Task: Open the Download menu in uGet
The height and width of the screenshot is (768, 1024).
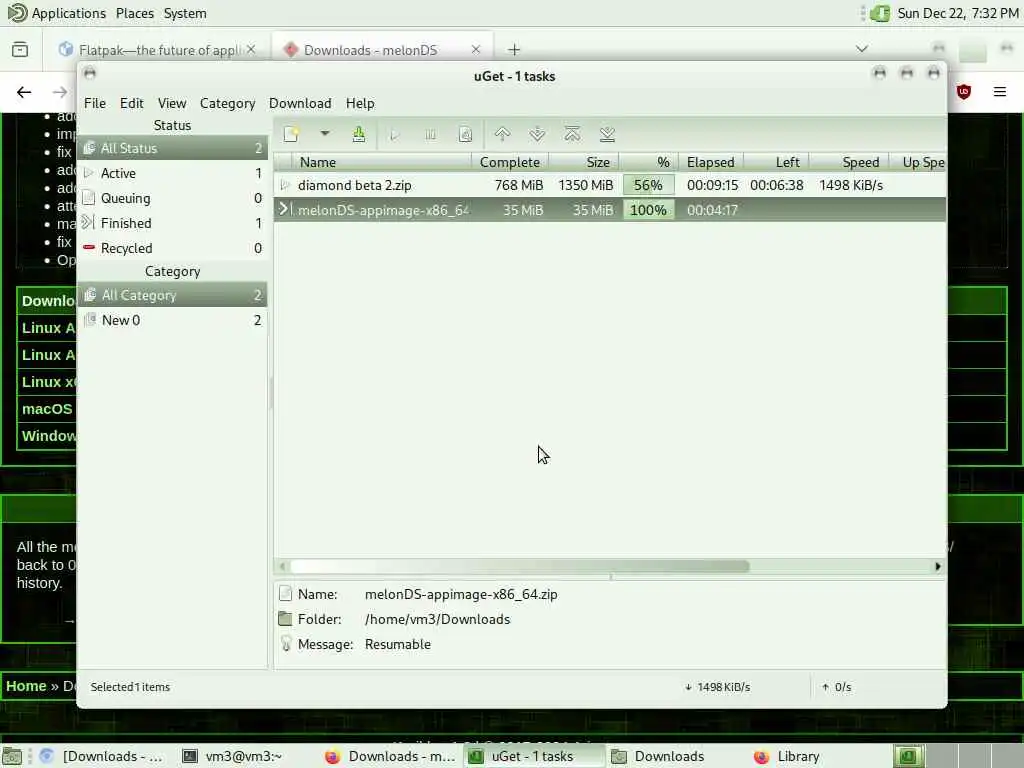Action: (x=300, y=103)
